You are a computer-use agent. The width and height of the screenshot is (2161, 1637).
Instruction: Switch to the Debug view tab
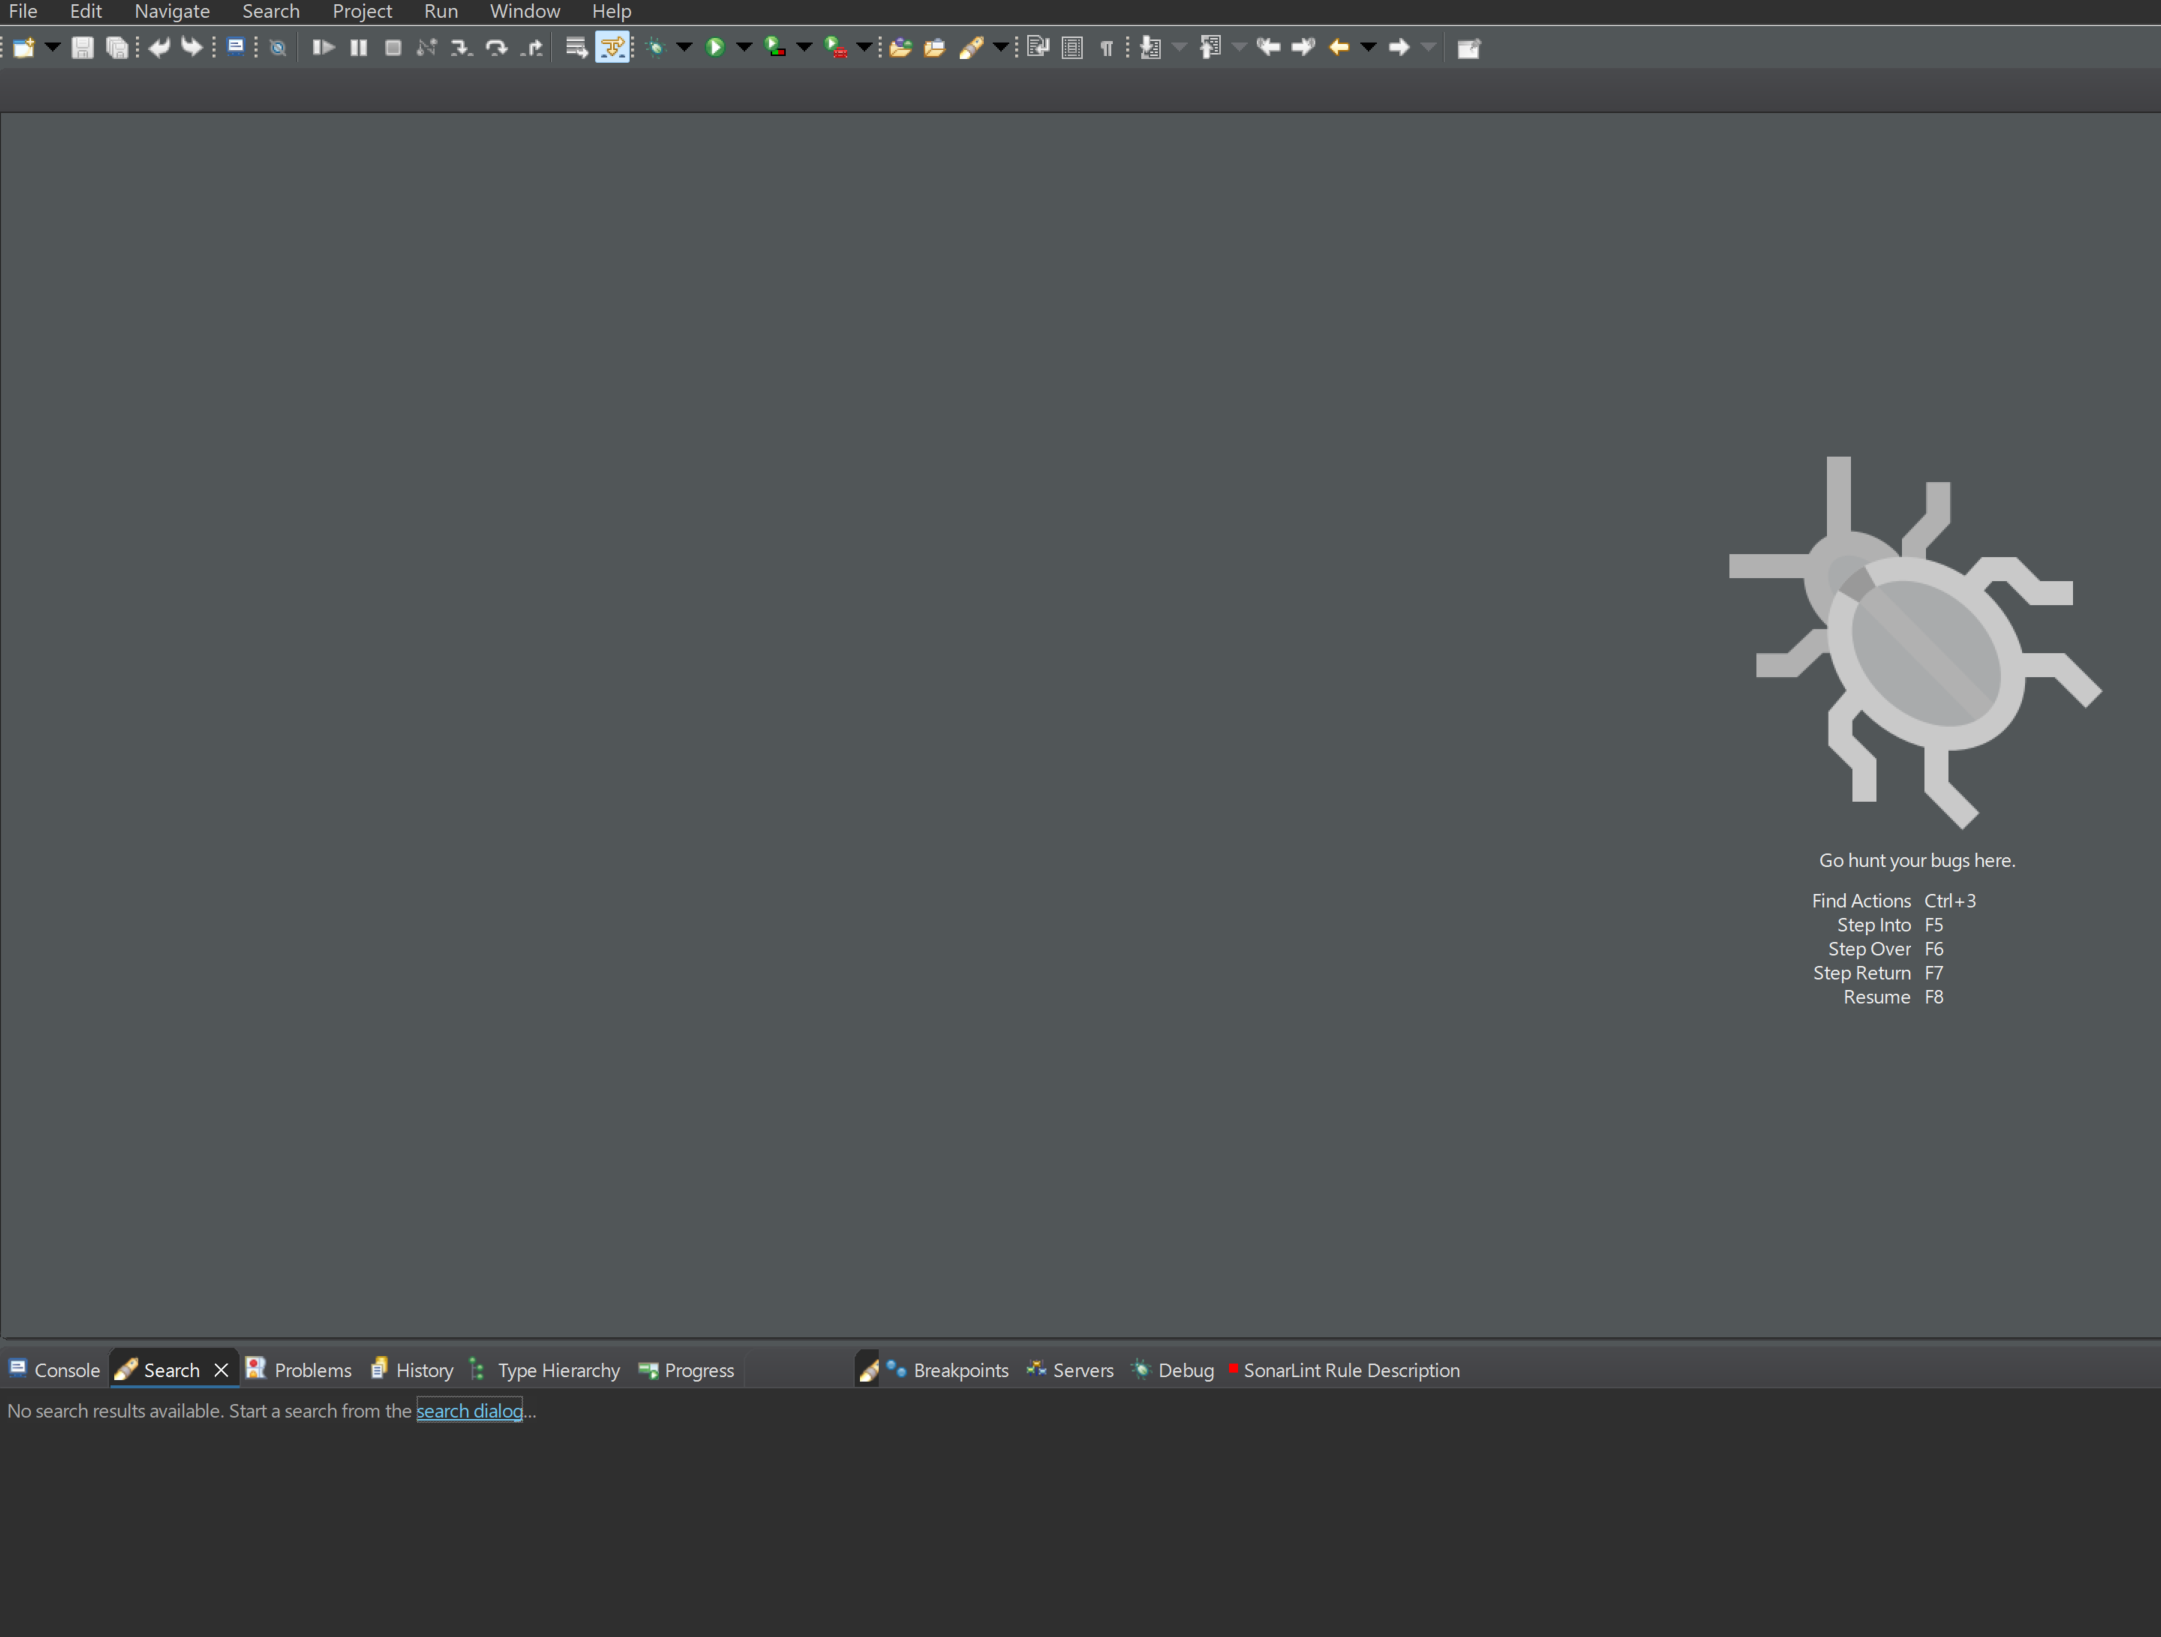click(1173, 1370)
